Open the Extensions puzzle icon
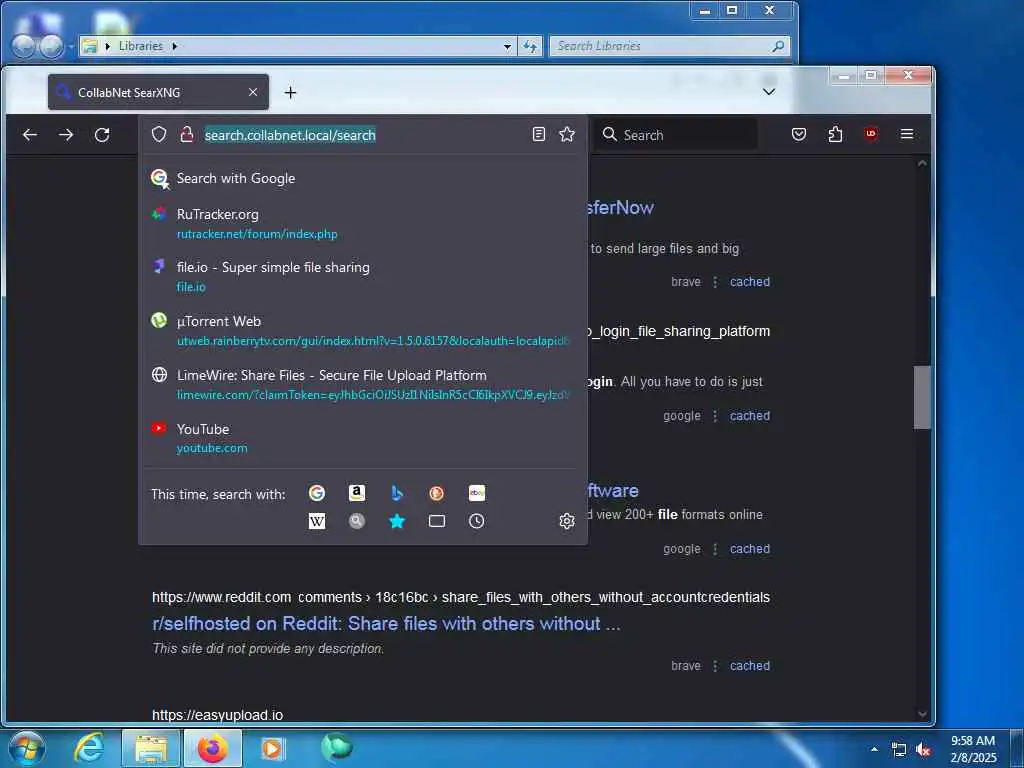 coord(835,135)
